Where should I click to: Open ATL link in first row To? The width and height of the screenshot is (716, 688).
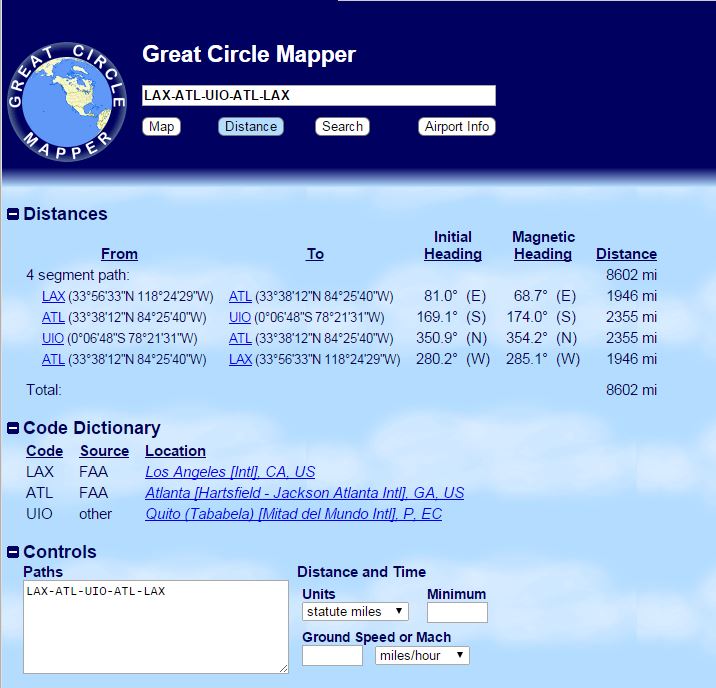240,296
